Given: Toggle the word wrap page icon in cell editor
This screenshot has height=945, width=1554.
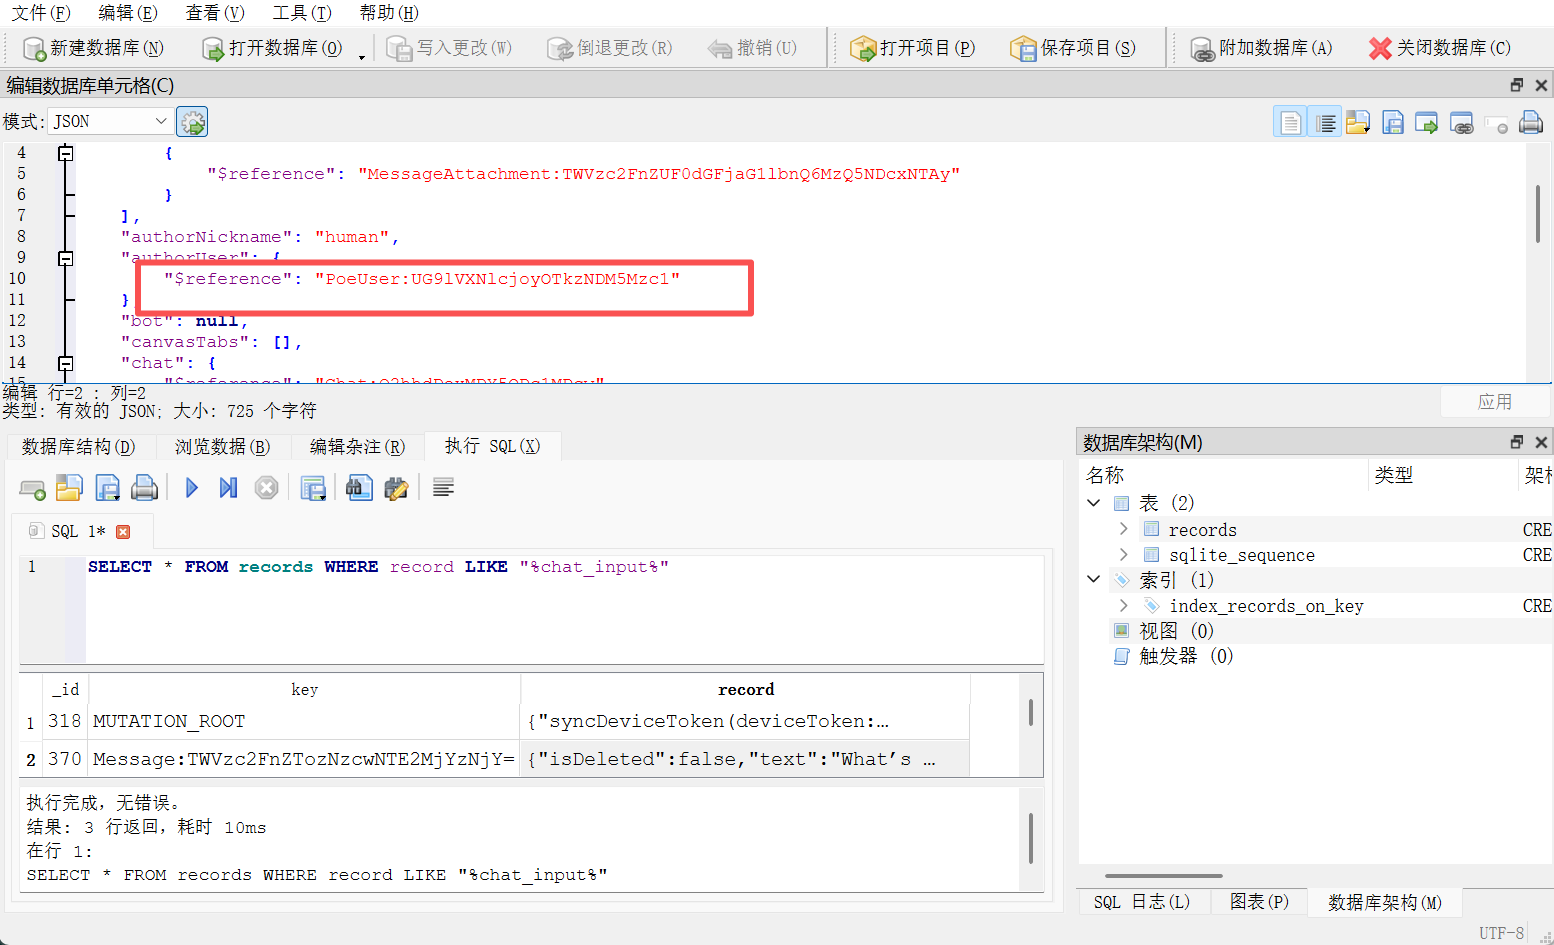Looking at the screenshot, I should coord(1290,122).
